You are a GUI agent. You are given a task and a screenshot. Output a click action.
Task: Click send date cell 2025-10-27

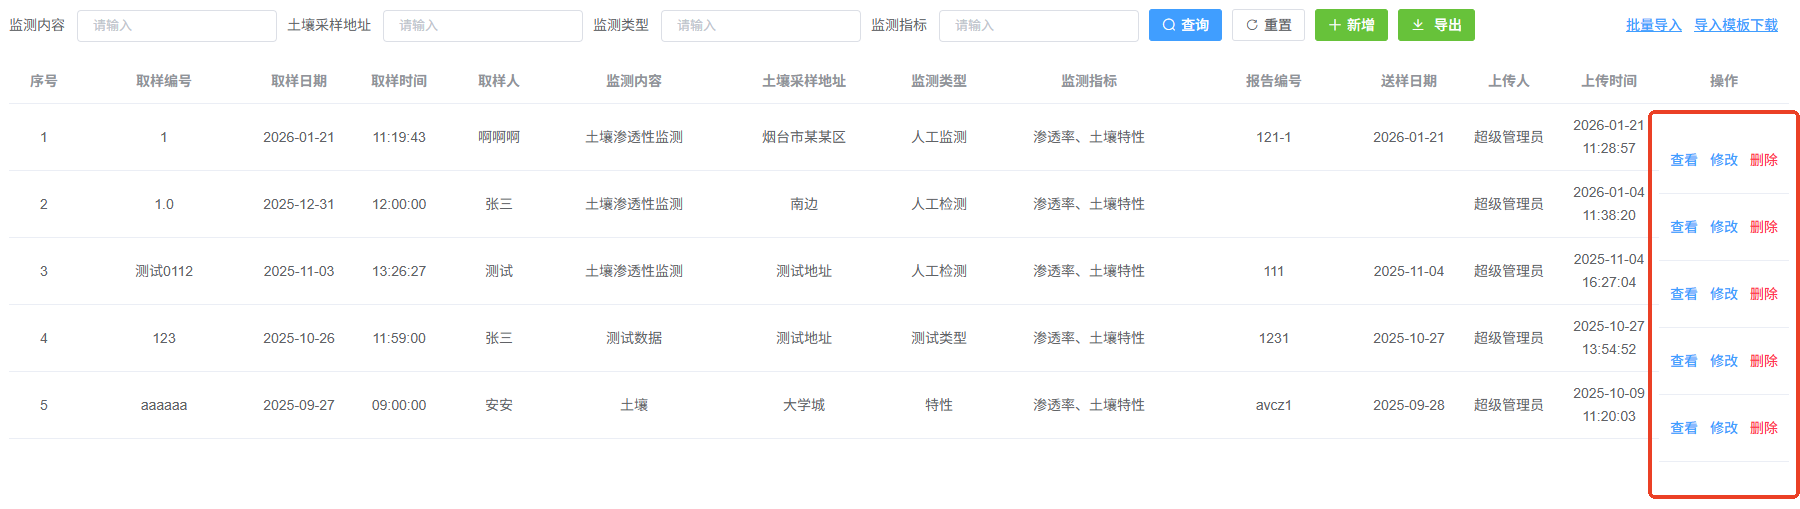1408,338
